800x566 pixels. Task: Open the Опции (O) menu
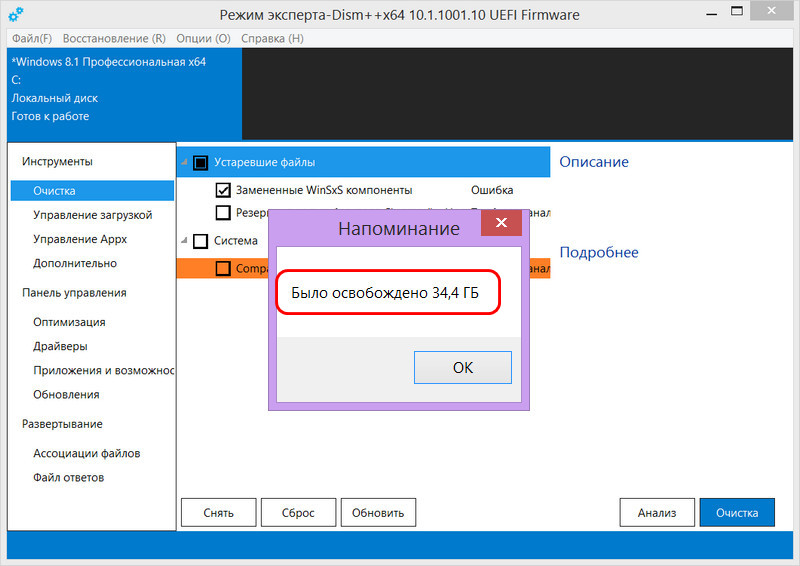pos(204,39)
